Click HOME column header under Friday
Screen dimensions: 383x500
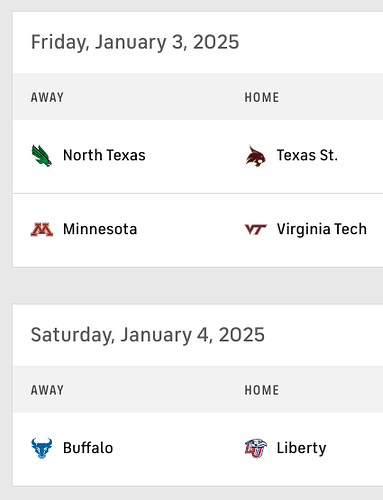point(262,98)
